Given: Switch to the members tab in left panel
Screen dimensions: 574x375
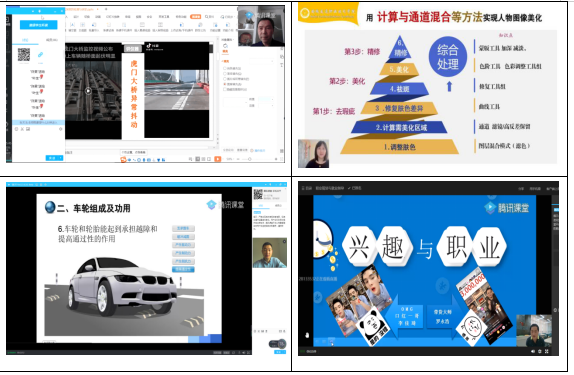Looking at the screenshot, I should 52,40.
